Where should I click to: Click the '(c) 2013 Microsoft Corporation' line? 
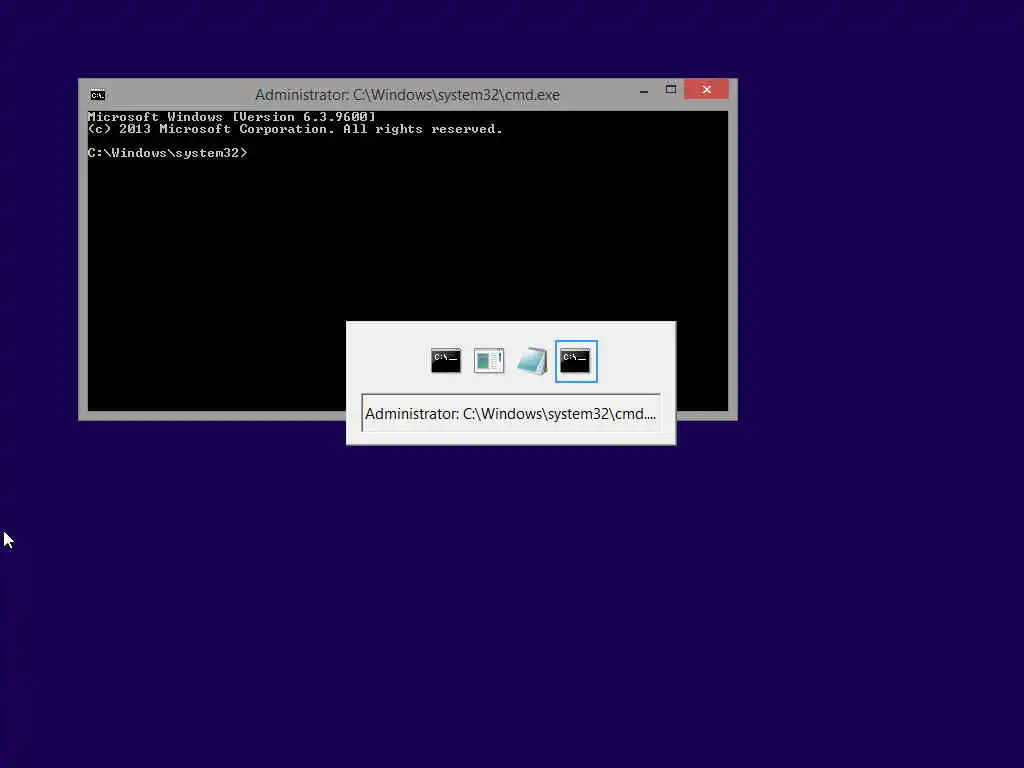tap(295, 129)
